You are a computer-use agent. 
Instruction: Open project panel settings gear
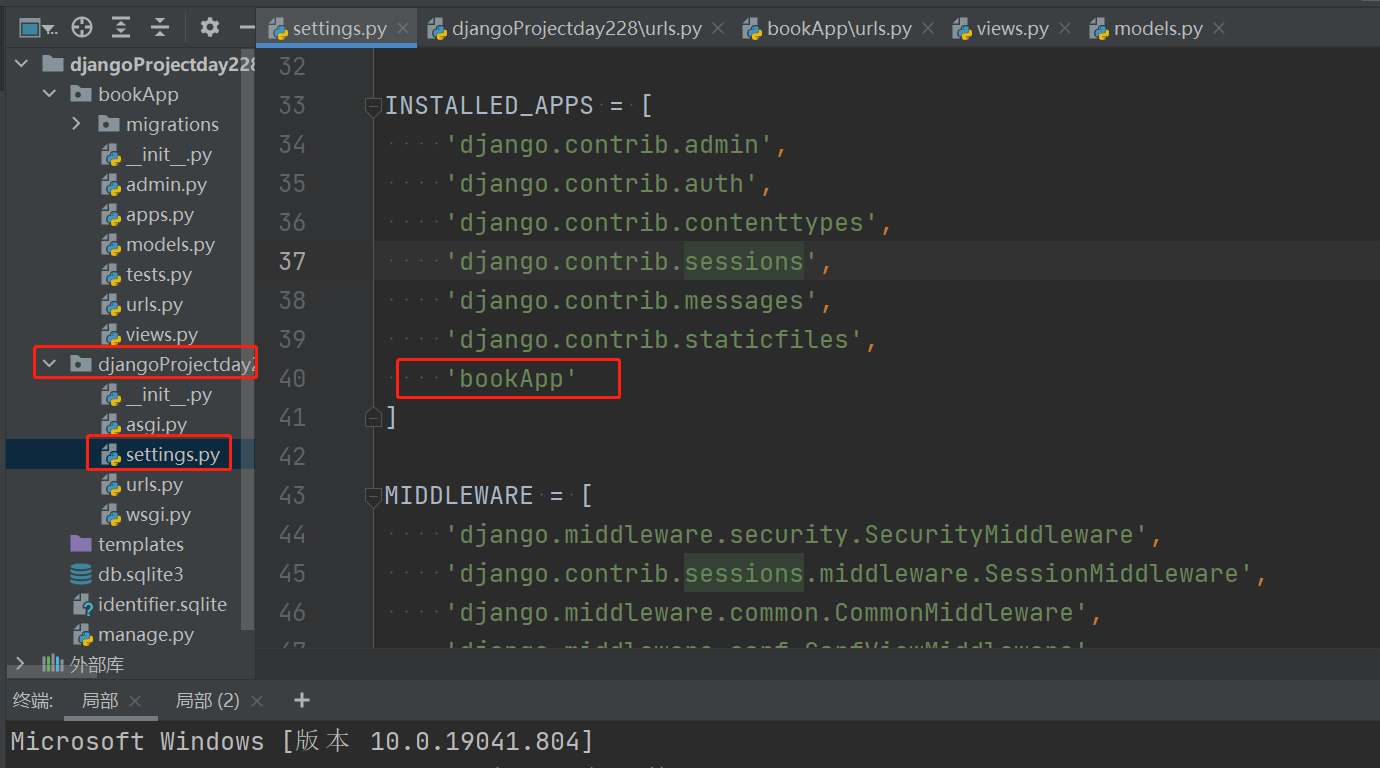(x=209, y=28)
